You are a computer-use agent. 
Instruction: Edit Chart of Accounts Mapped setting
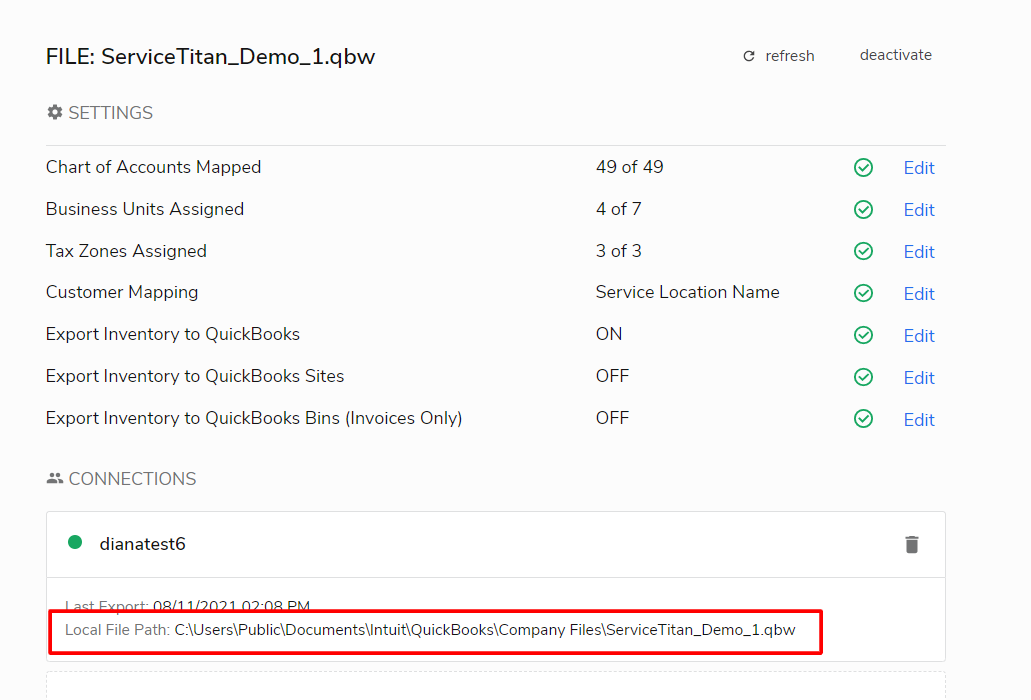919,168
